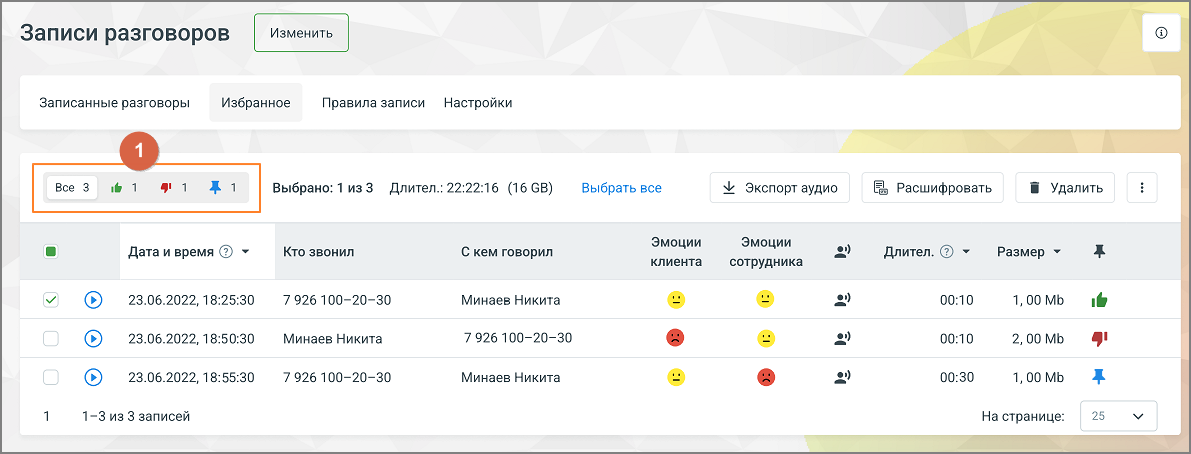Click the Эмоции клиента column header

point(676,252)
